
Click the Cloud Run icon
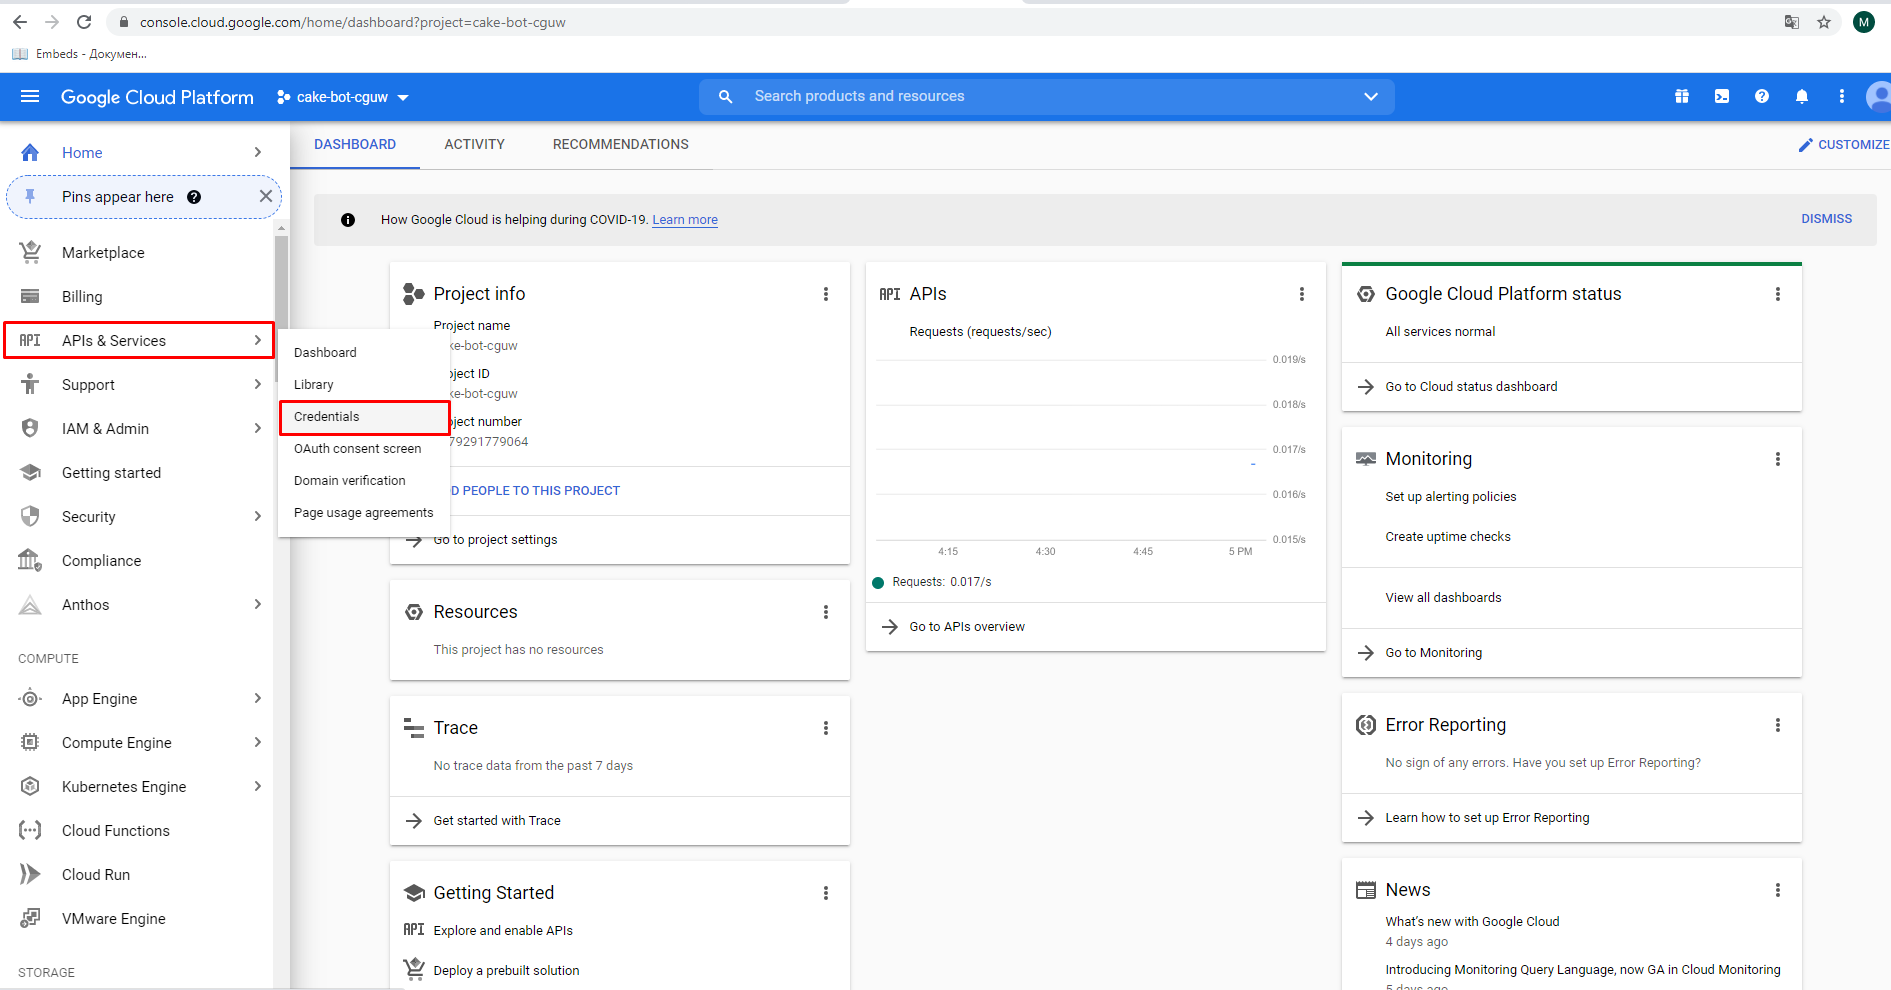tap(30, 875)
